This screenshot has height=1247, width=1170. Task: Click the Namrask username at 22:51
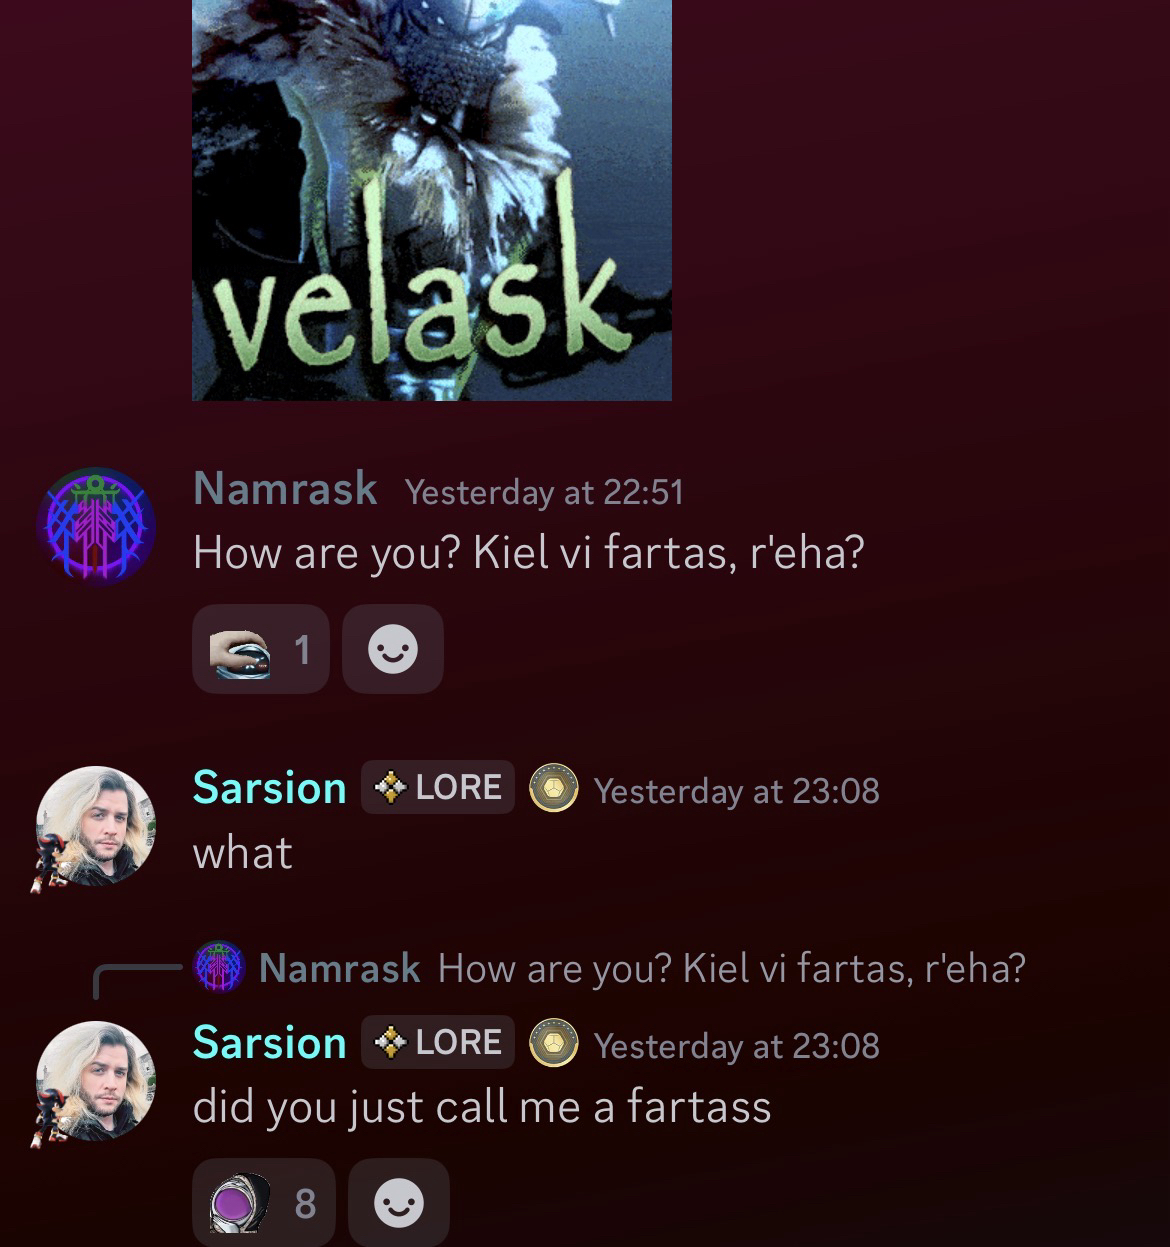tap(285, 489)
